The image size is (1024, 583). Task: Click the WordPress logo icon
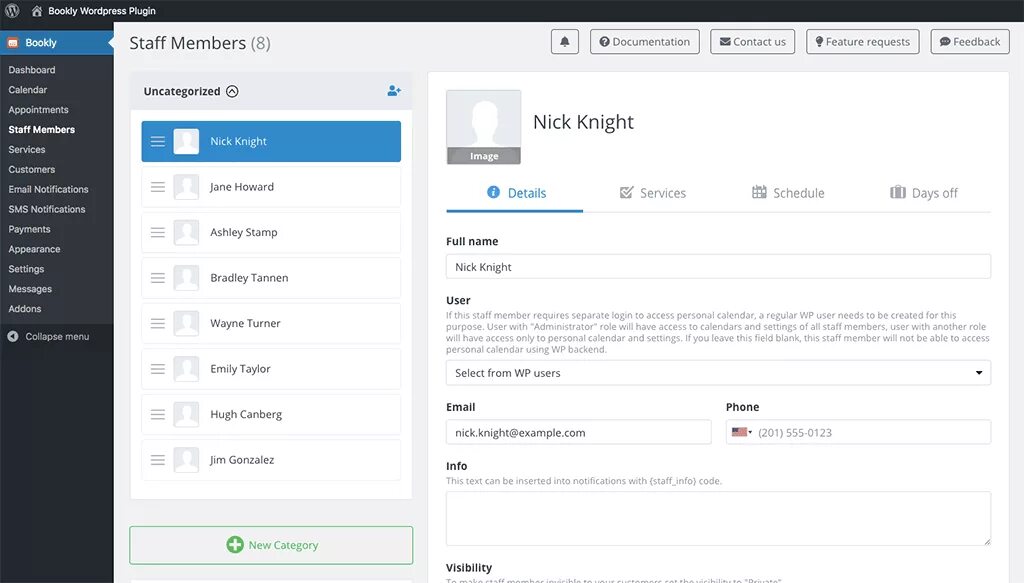tap(12, 11)
